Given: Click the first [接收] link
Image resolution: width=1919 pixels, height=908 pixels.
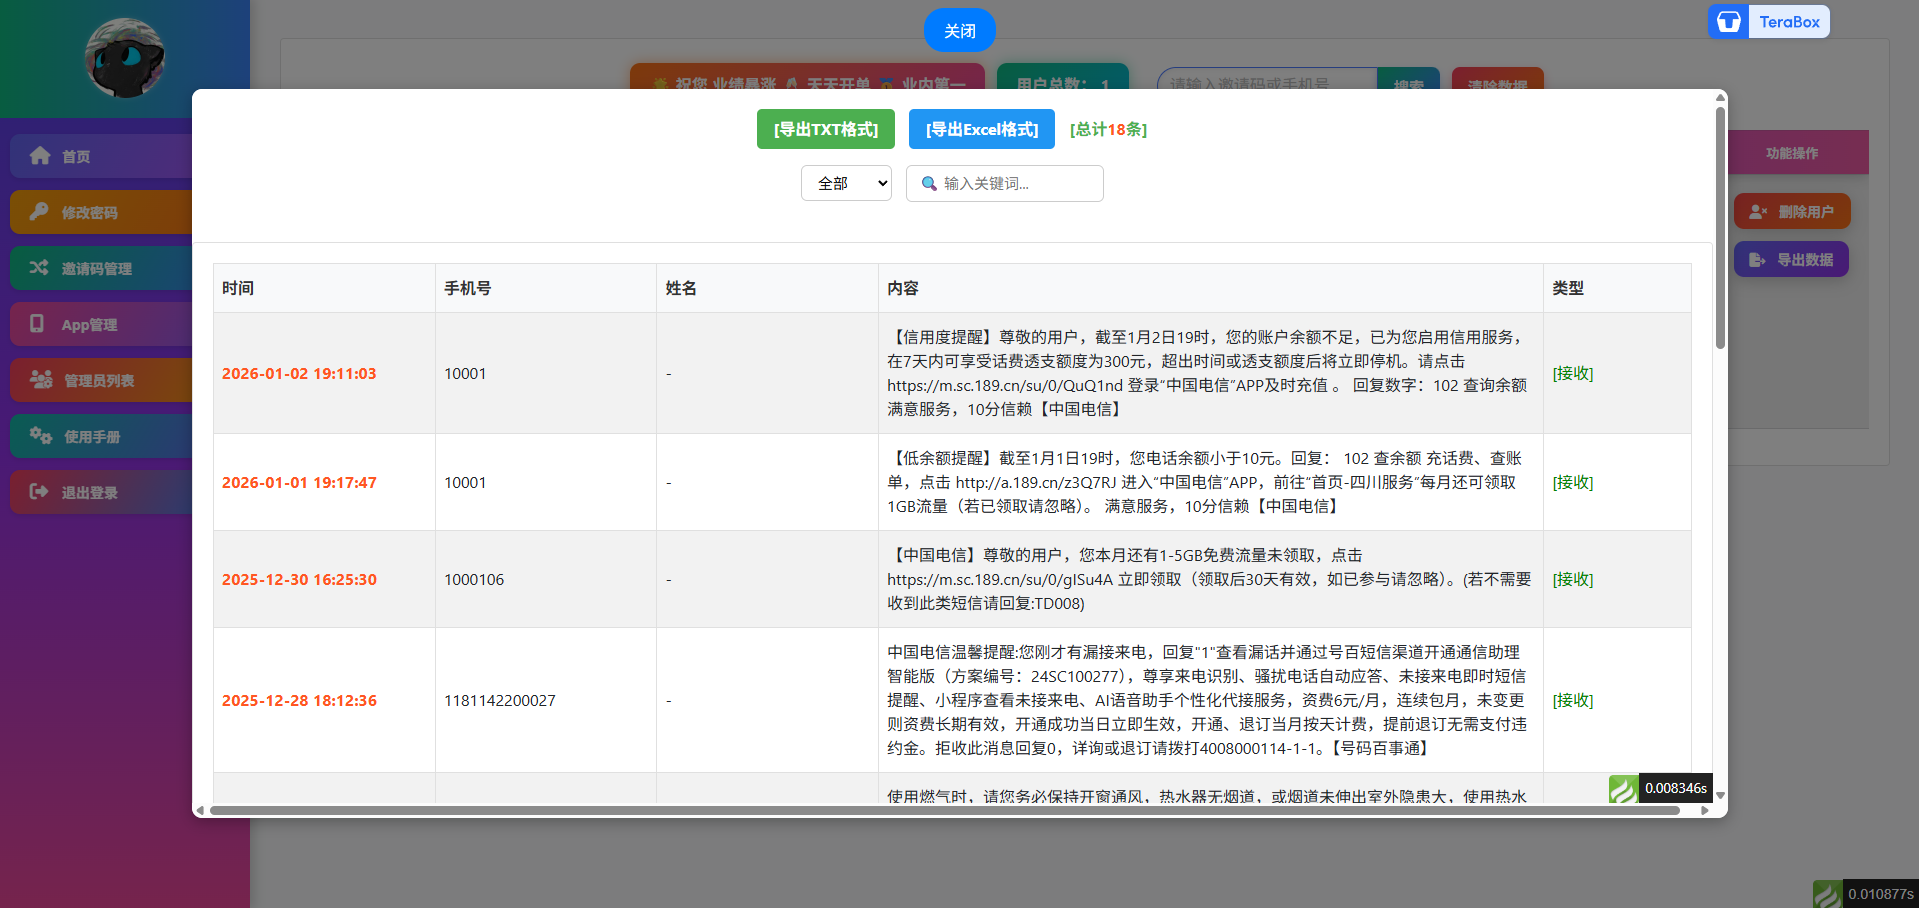Looking at the screenshot, I should tap(1572, 373).
